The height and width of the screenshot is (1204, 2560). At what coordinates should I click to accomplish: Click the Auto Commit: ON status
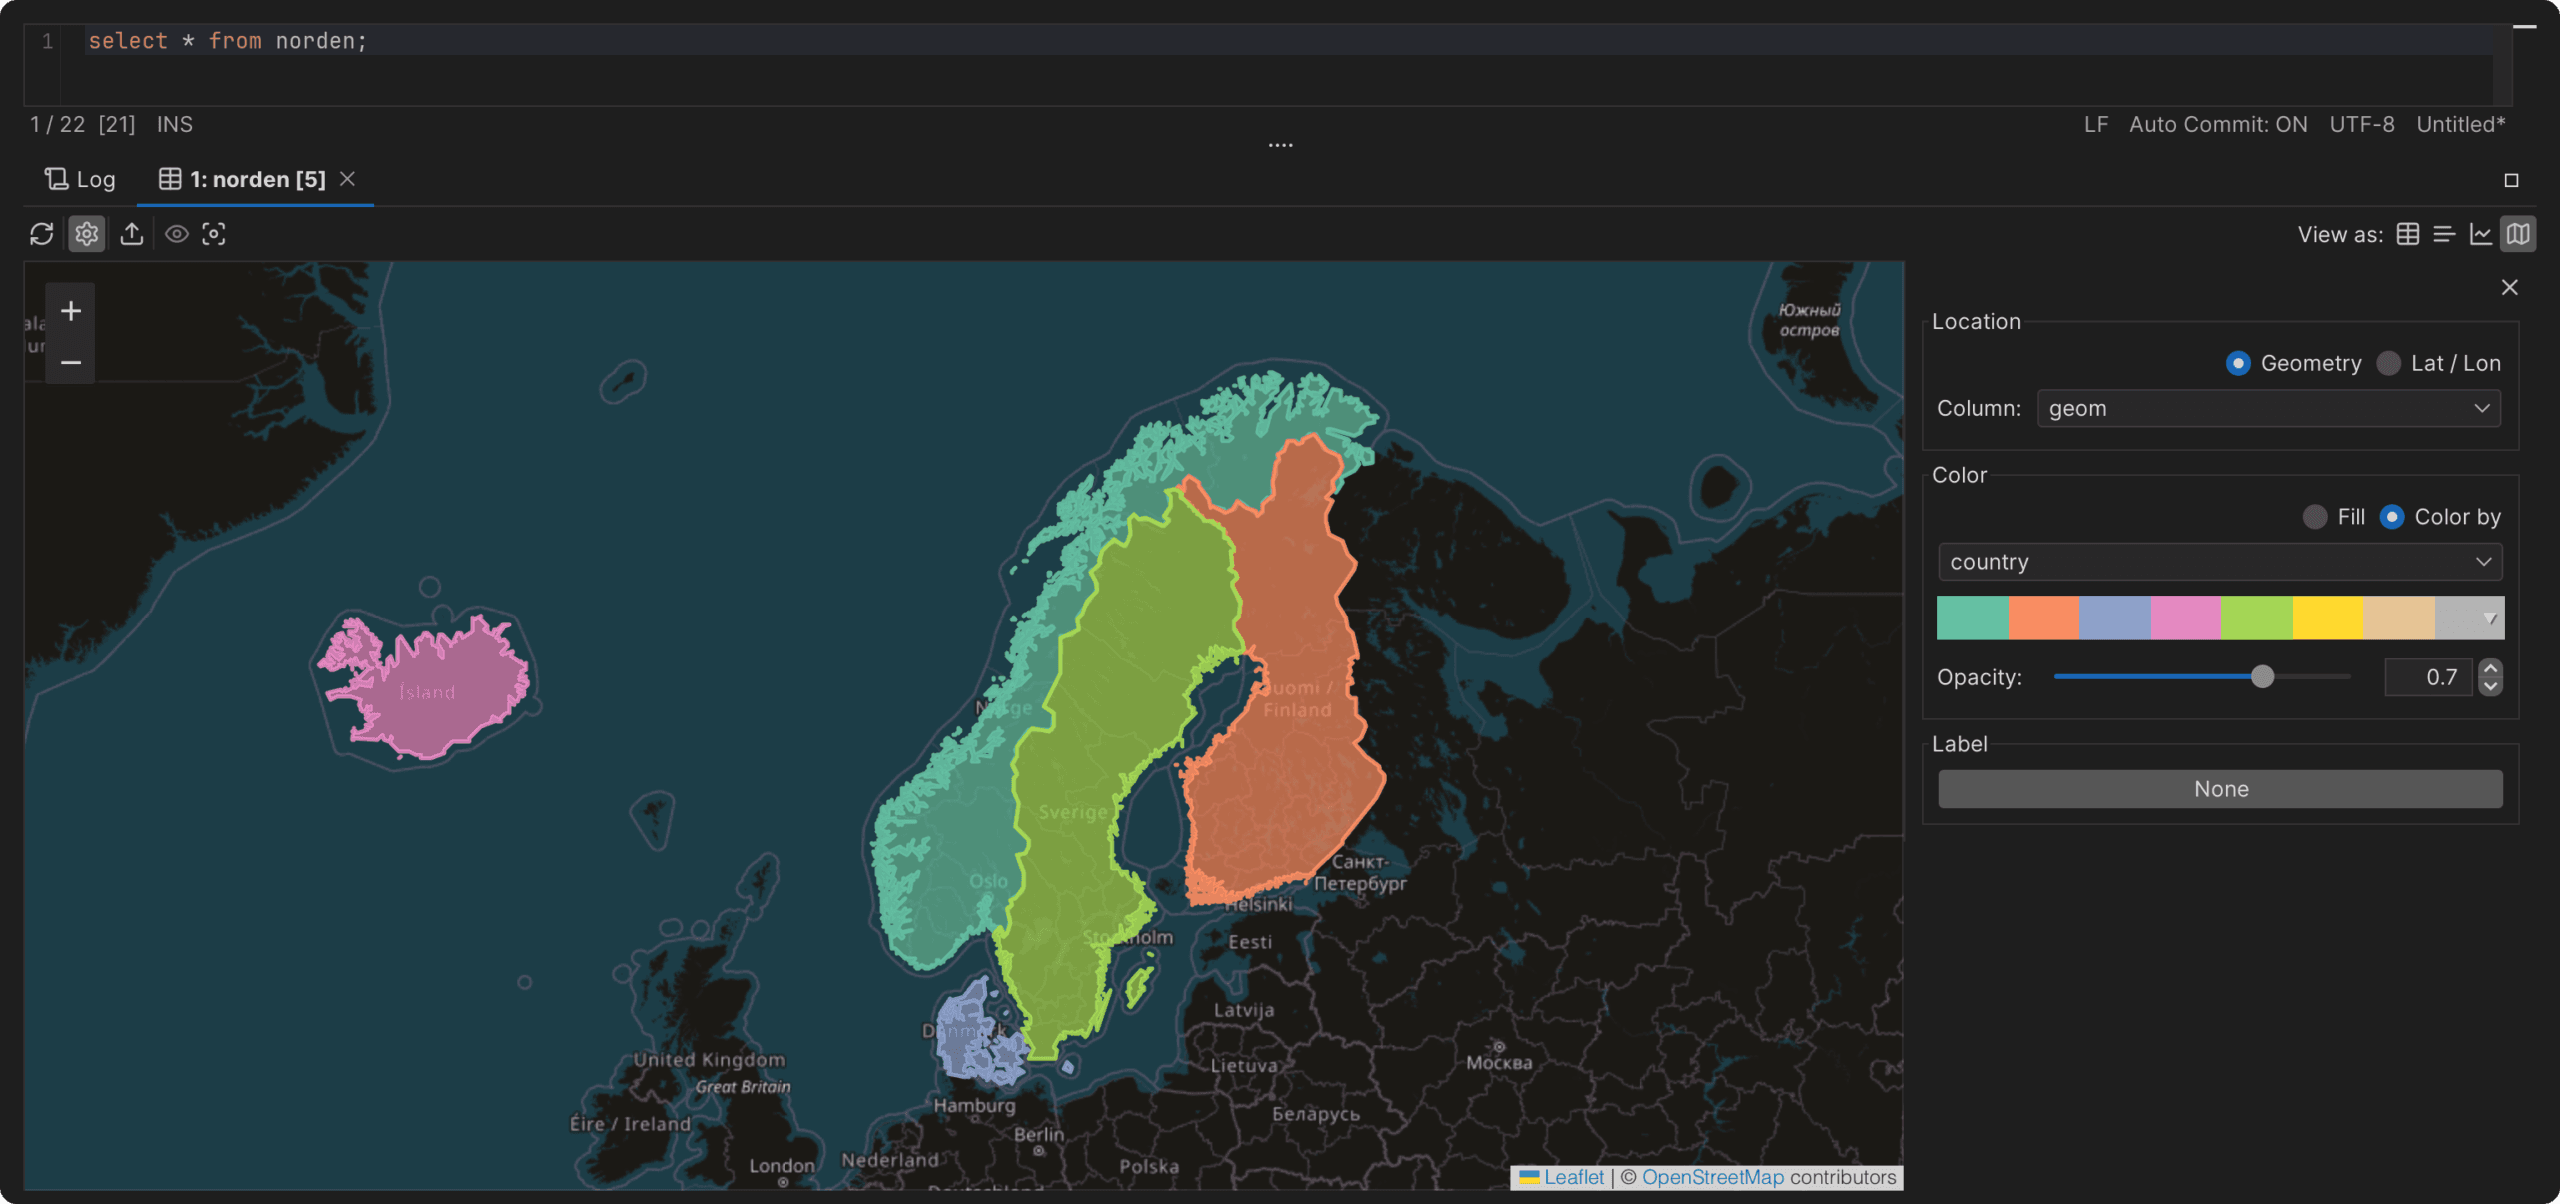pyautogui.click(x=2218, y=124)
